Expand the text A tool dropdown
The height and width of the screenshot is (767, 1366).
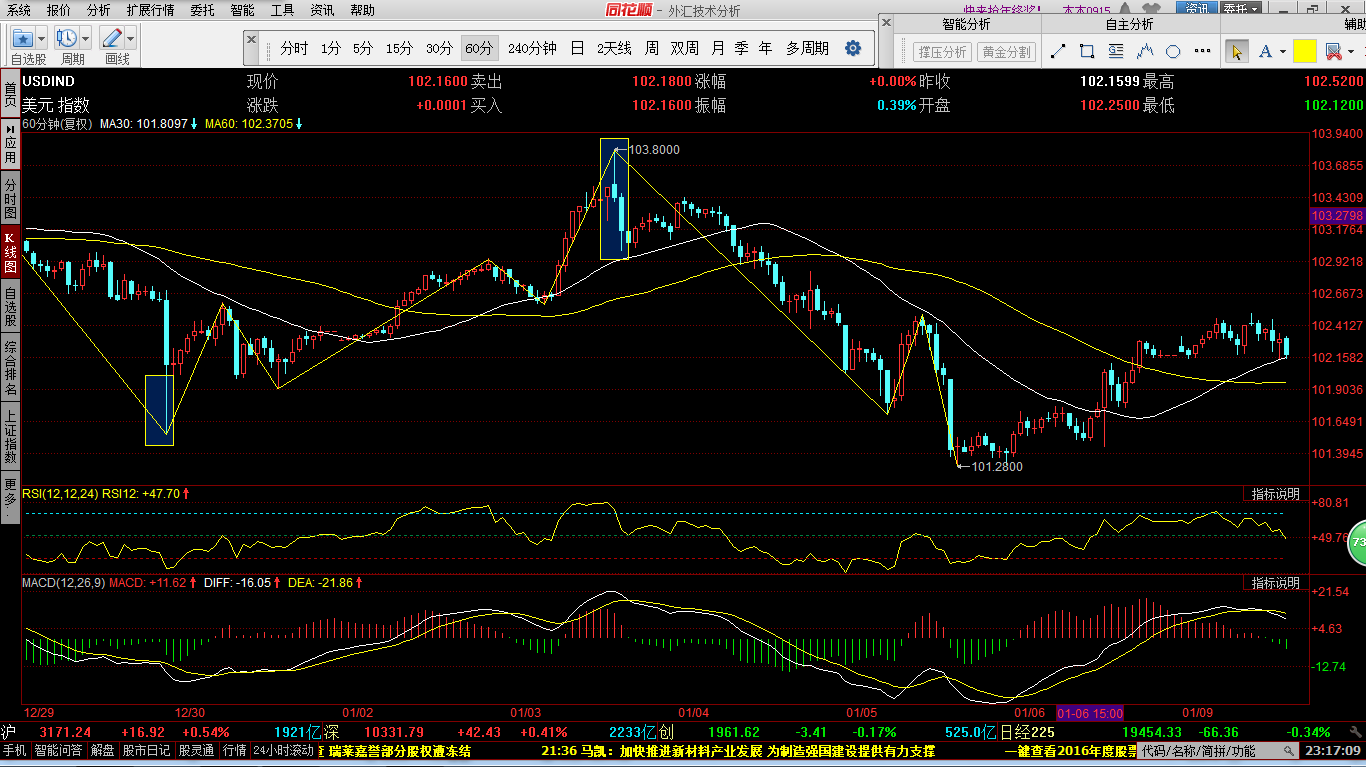point(1282,52)
